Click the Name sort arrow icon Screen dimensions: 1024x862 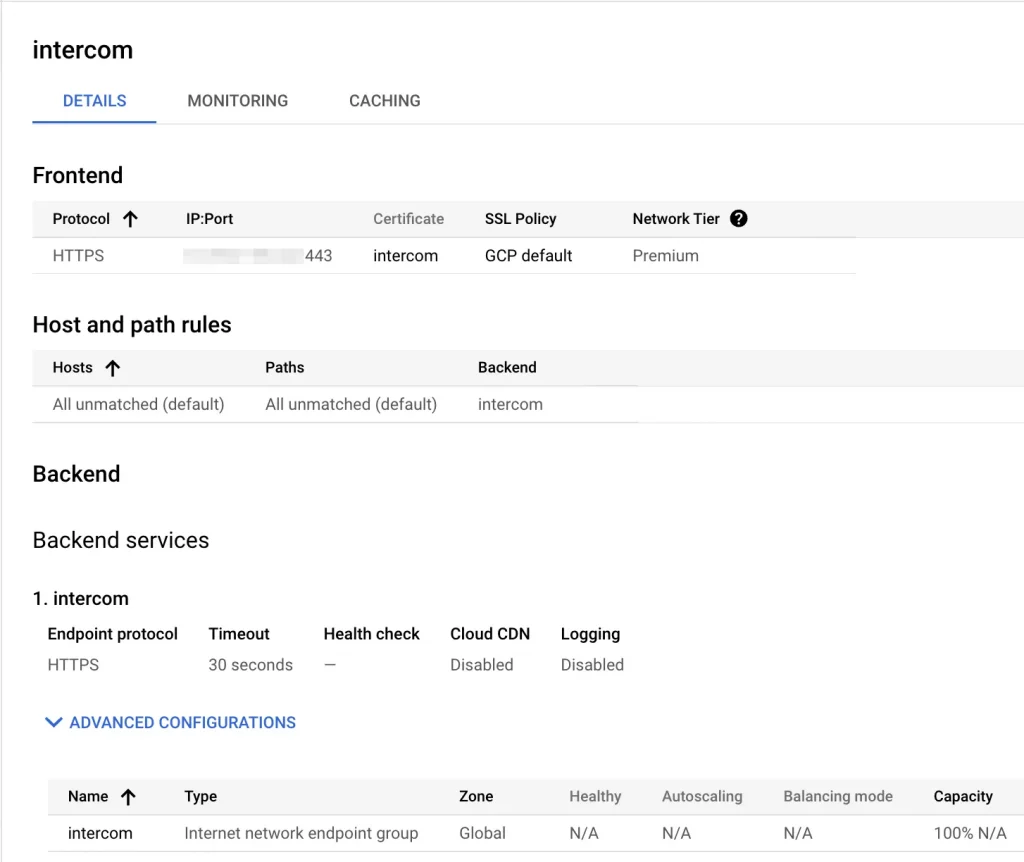[129, 797]
